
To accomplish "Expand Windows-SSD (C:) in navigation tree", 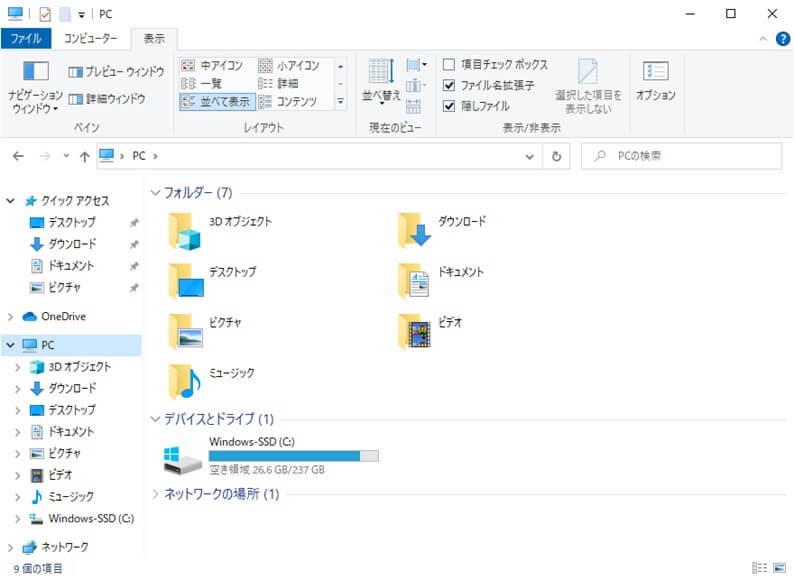I will tap(18, 519).
